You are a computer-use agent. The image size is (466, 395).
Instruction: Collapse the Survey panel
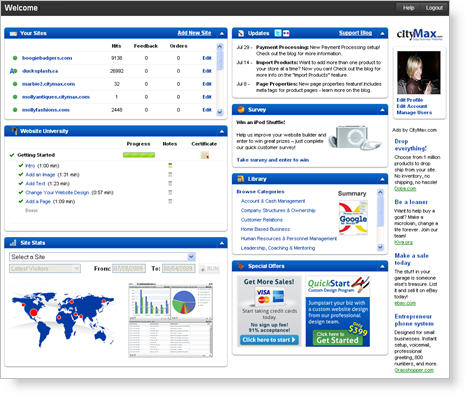(382, 110)
